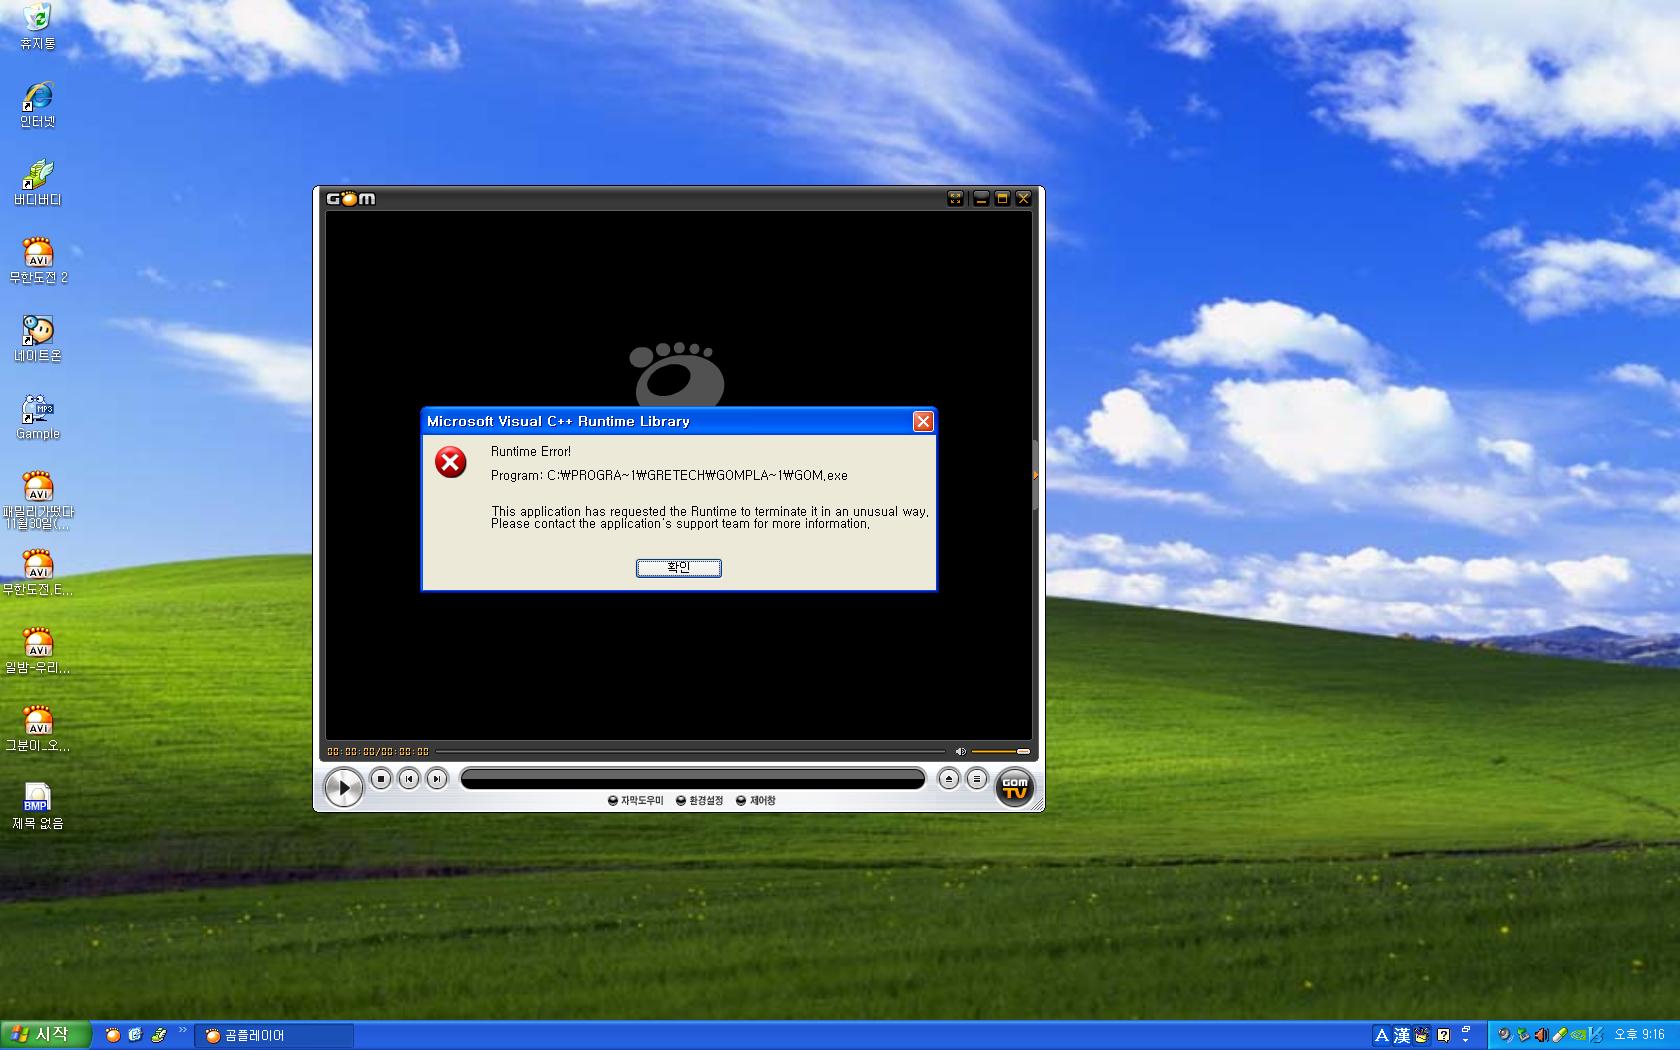Screen dimensions: 1680x1050
Task: Click the safely remove hardware tray icon
Action: click(1523, 1035)
